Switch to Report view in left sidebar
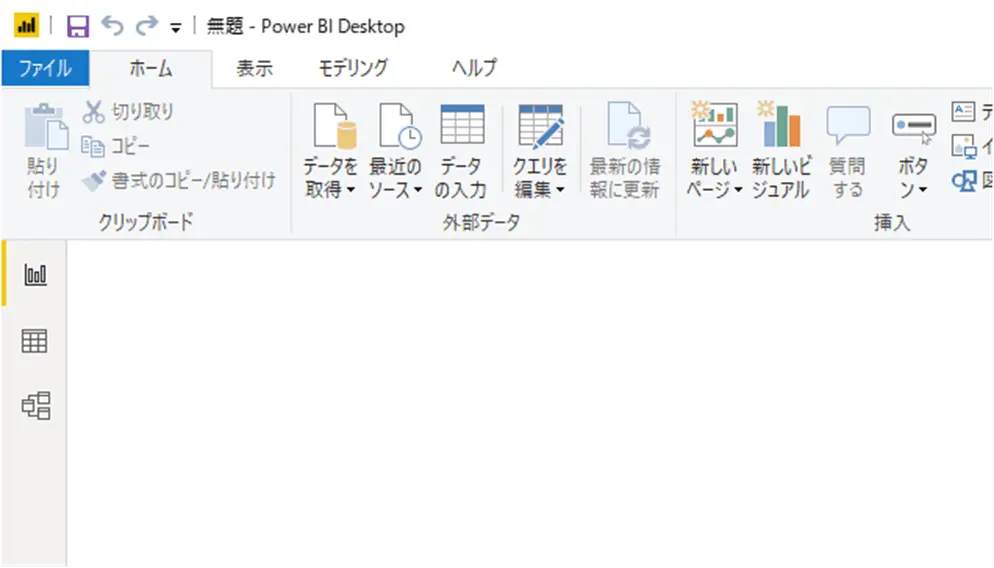 tap(36, 274)
